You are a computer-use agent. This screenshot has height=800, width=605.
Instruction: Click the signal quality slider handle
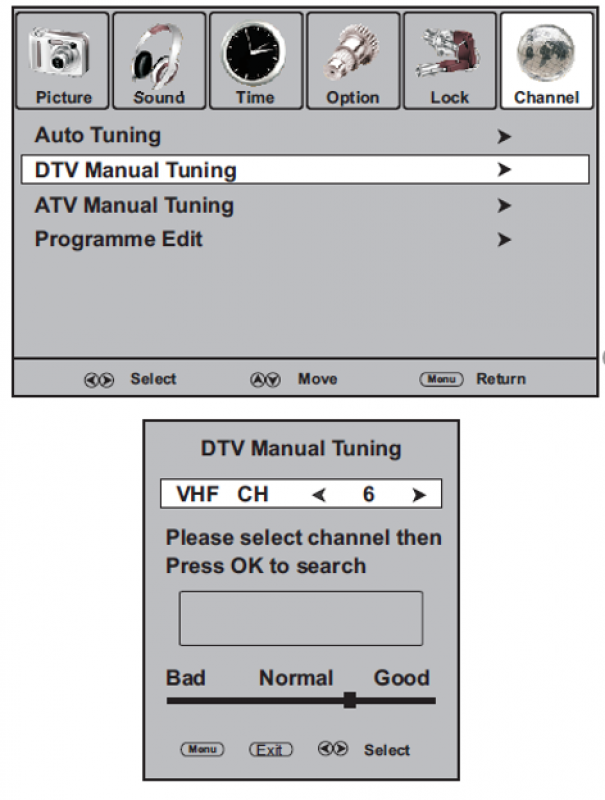(349, 700)
